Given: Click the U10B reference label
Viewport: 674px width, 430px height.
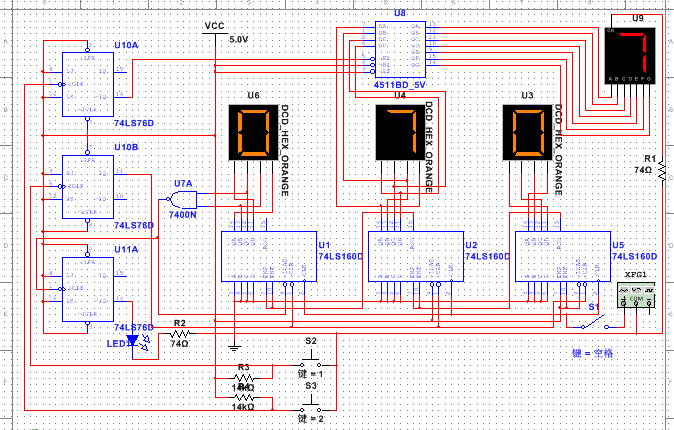Looking at the screenshot, I should point(126,147).
